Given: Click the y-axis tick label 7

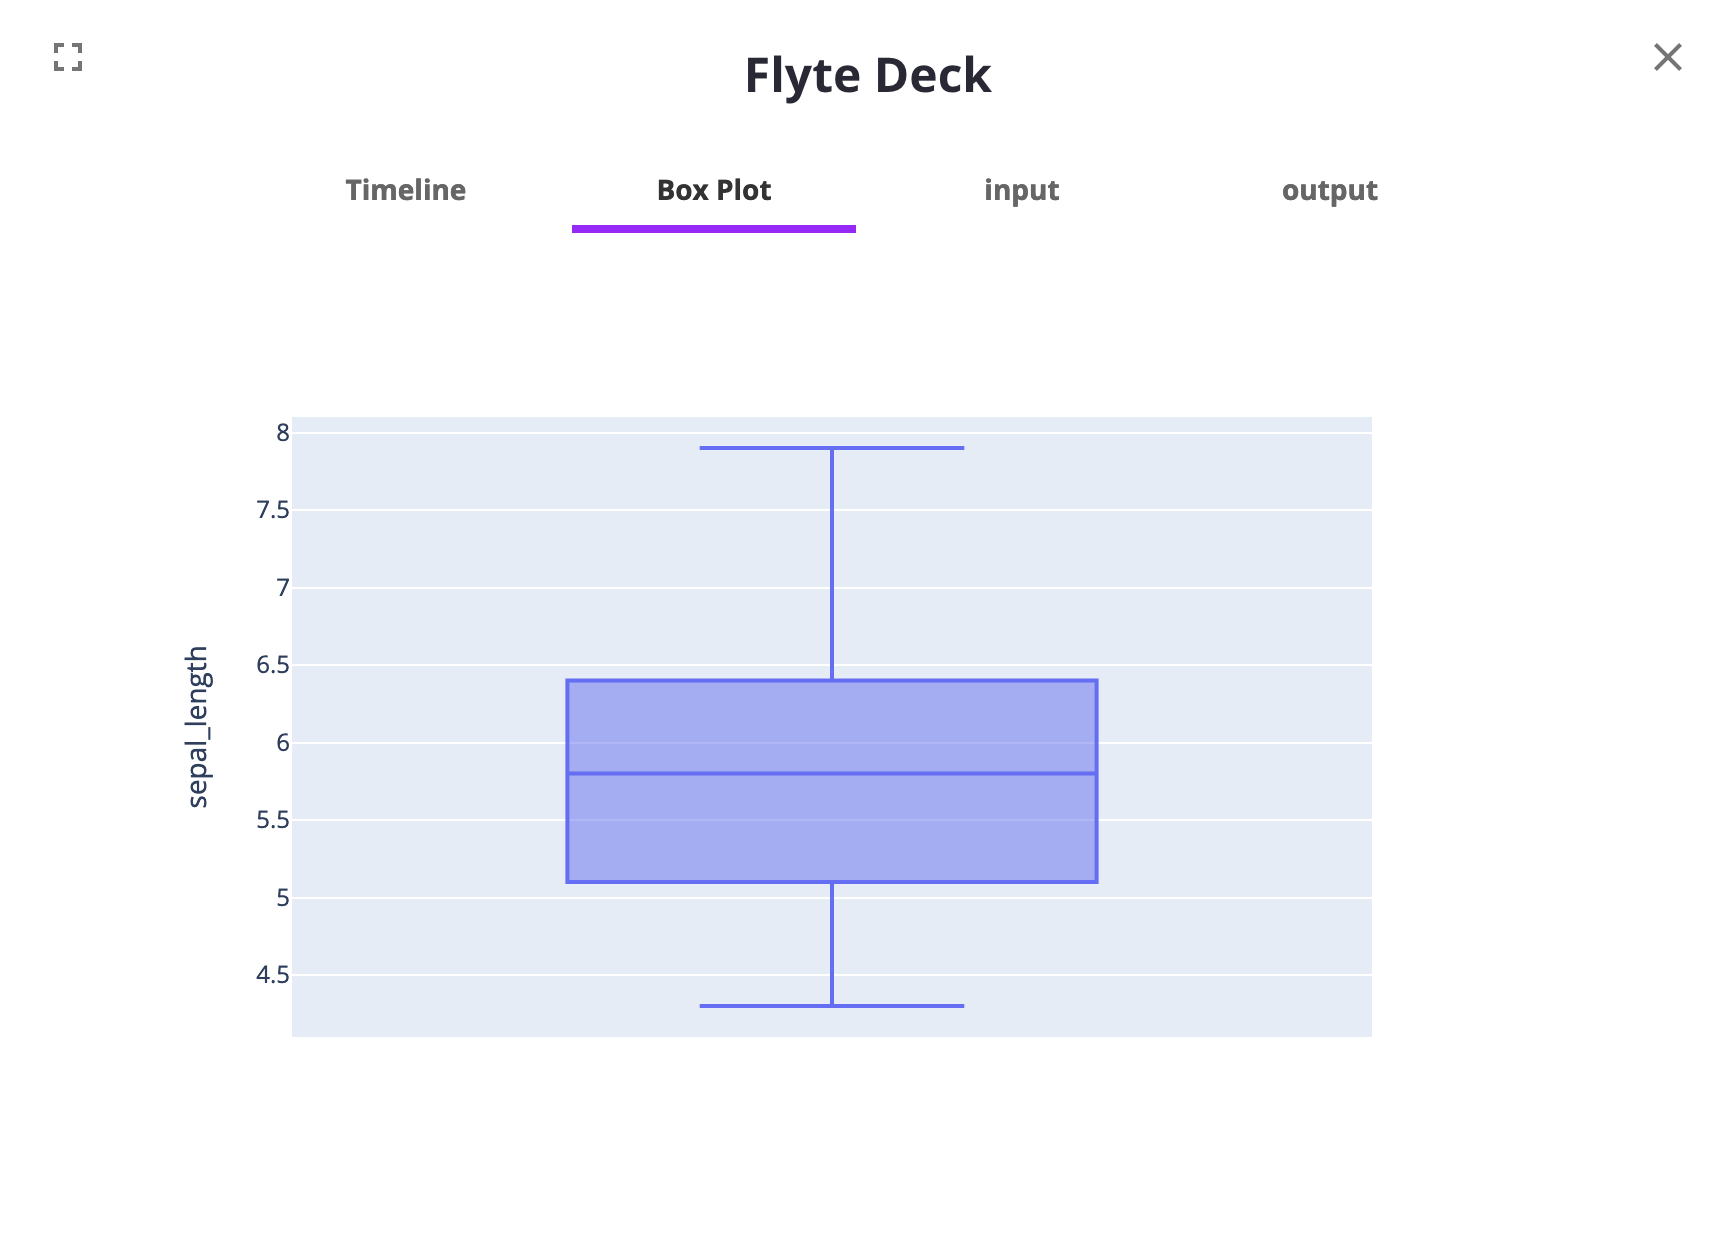Looking at the screenshot, I should pos(283,588).
